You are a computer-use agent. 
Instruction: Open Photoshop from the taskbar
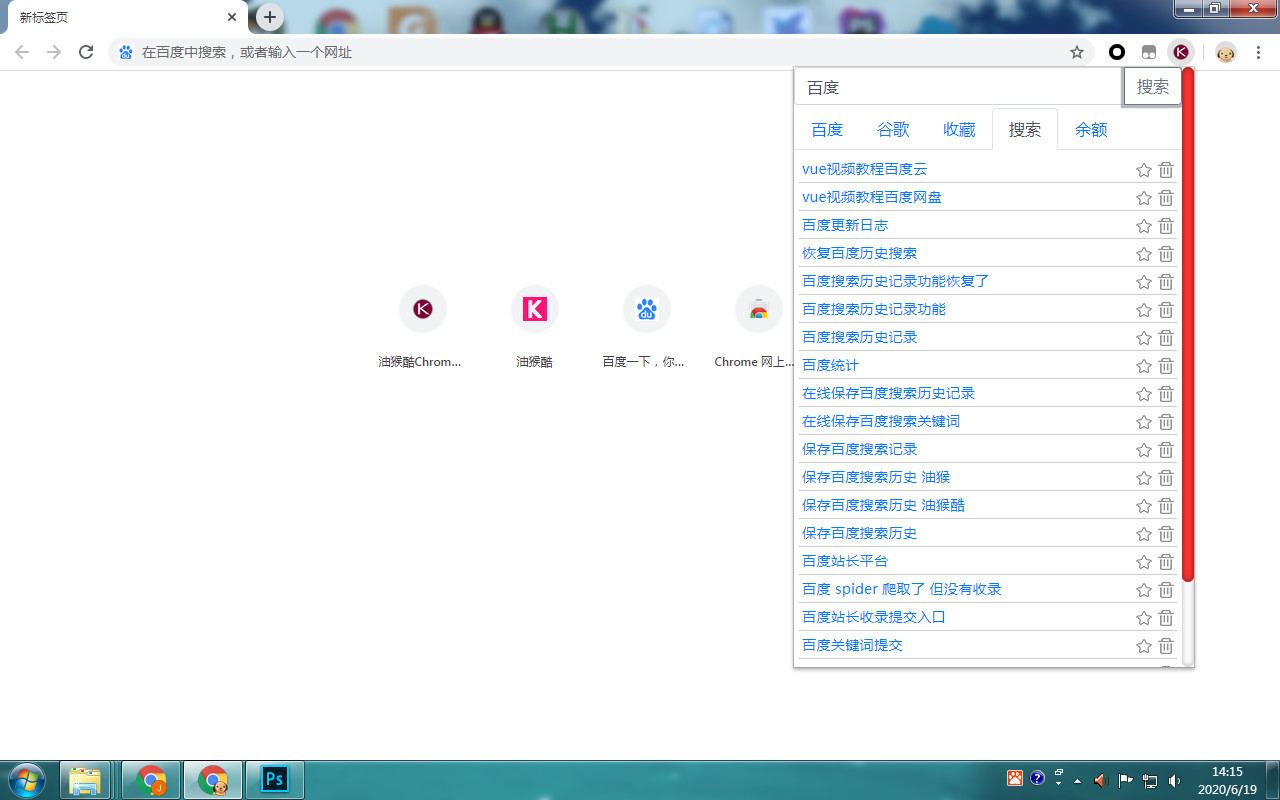(x=274, y=779)
